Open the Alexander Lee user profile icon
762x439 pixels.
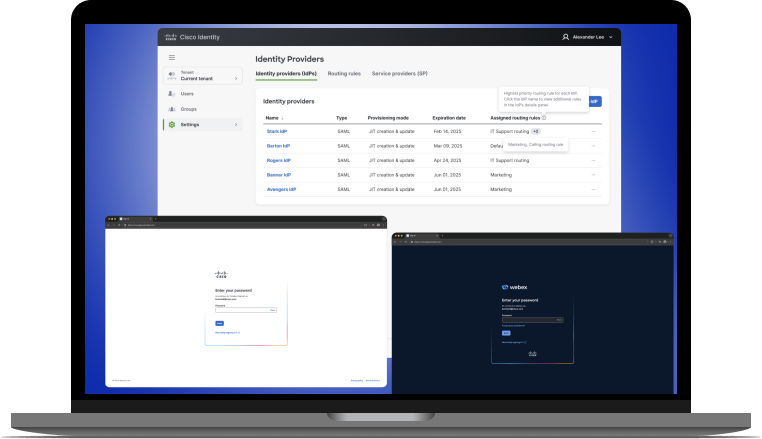(x=565, y=37)
